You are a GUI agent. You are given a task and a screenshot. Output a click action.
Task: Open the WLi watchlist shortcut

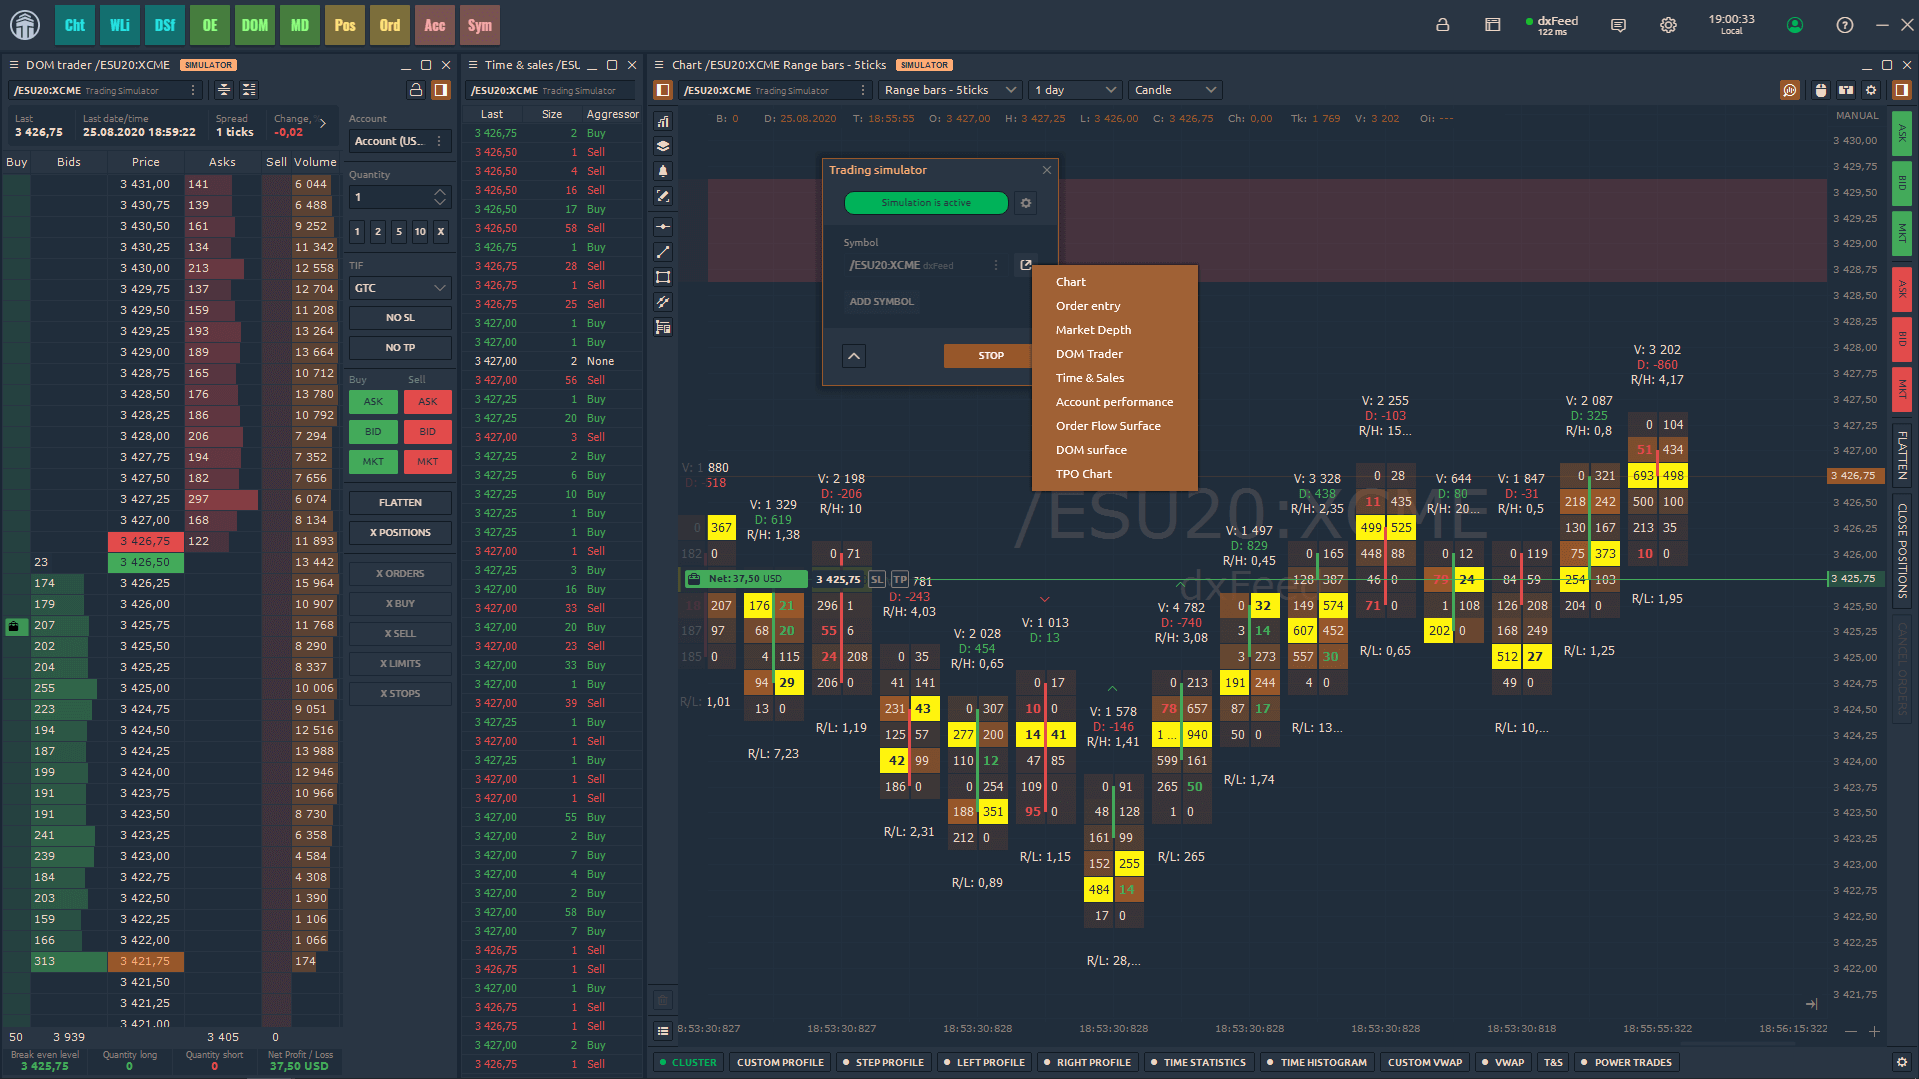[x=120, y=25]
